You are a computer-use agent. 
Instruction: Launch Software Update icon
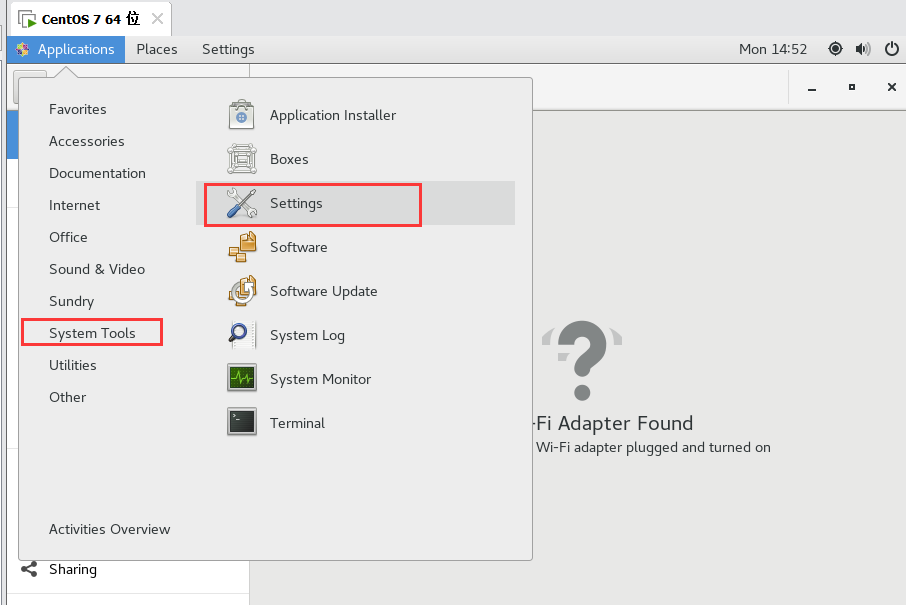point(242,291)
